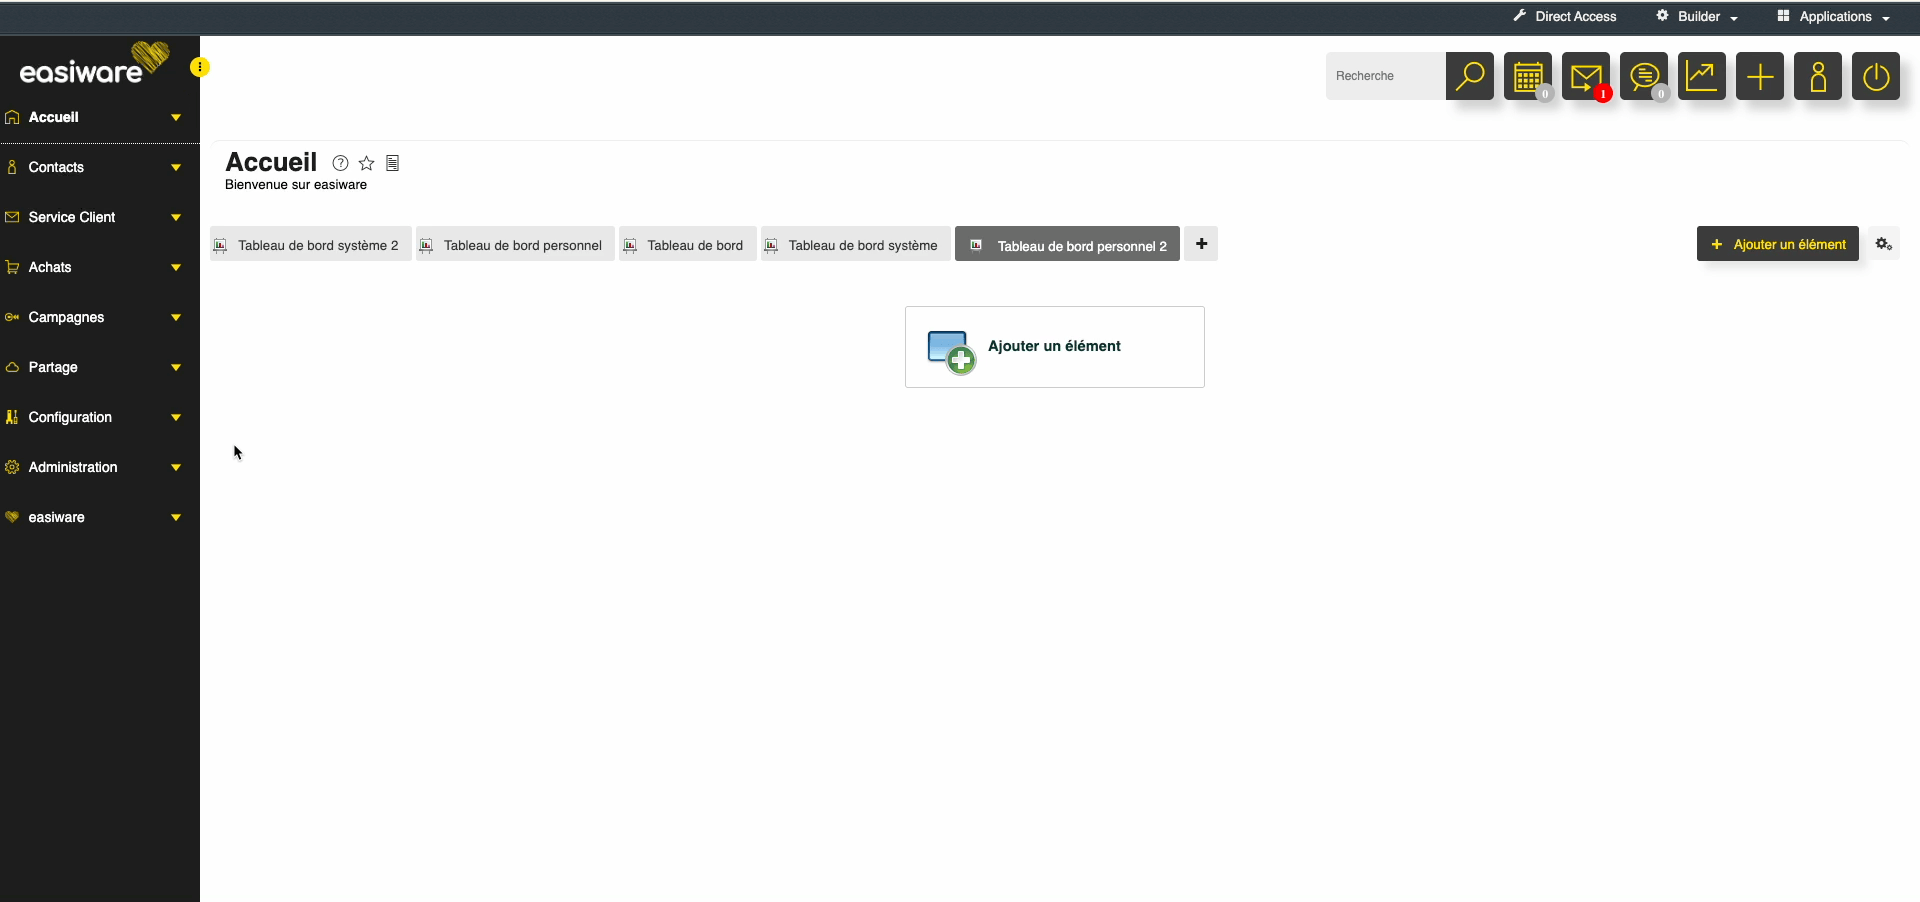This screenshot has height=902, width=1920.
Task: Click the search magnifier icon
Action: [x=1469, y=76]
